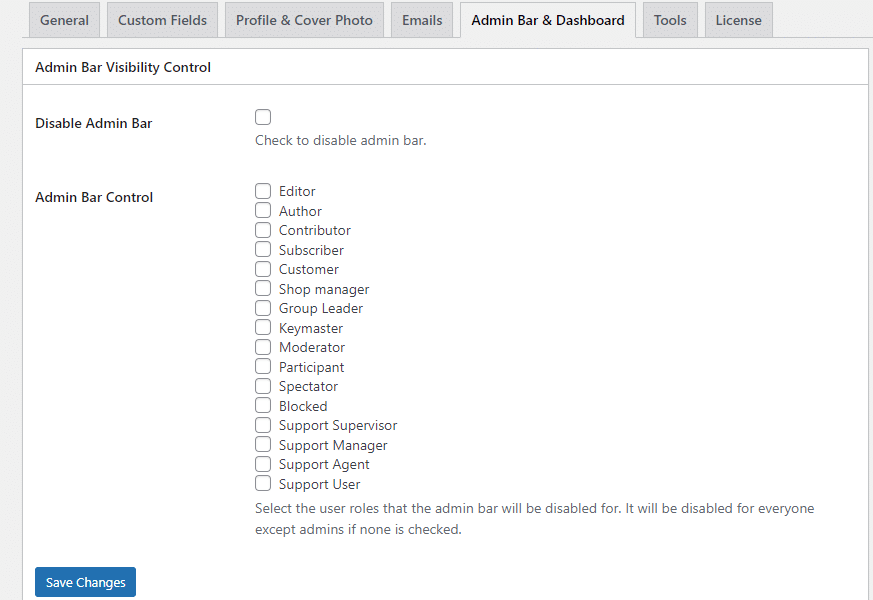Enable admin bar control for Editor role
The width and height of the screenshot is (873, 600).
click(262, 191)
